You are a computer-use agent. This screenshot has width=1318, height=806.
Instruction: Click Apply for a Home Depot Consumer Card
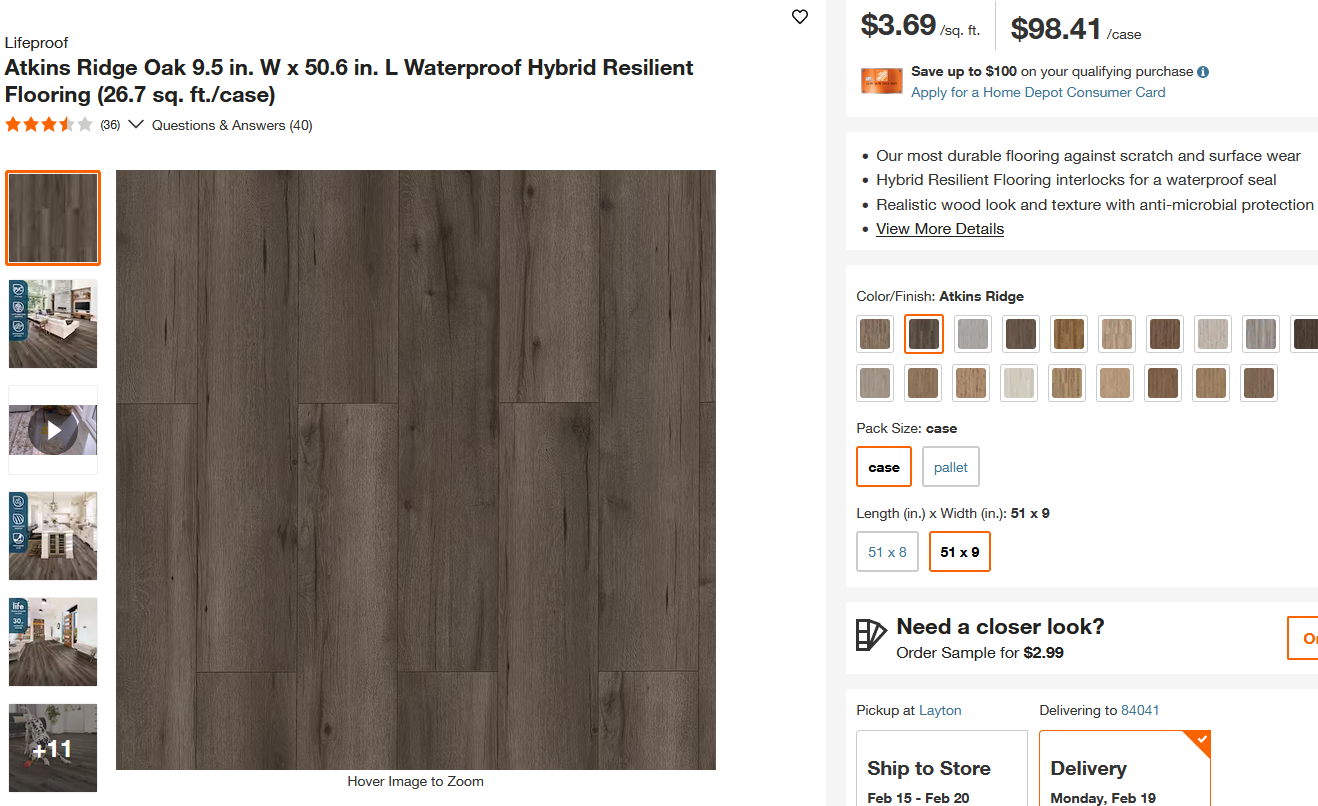[x=1038, y=92]
